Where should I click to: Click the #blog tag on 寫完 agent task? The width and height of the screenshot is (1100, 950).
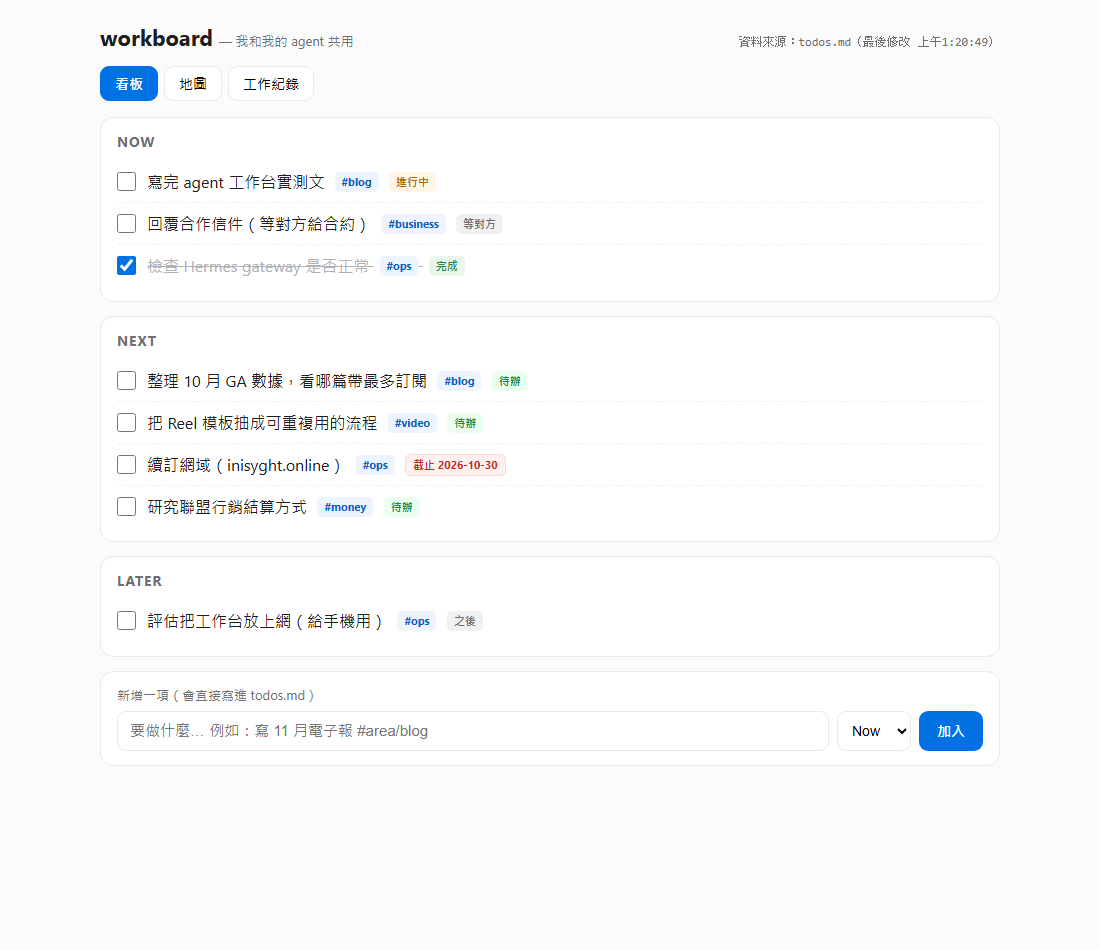tap(356, 182)
